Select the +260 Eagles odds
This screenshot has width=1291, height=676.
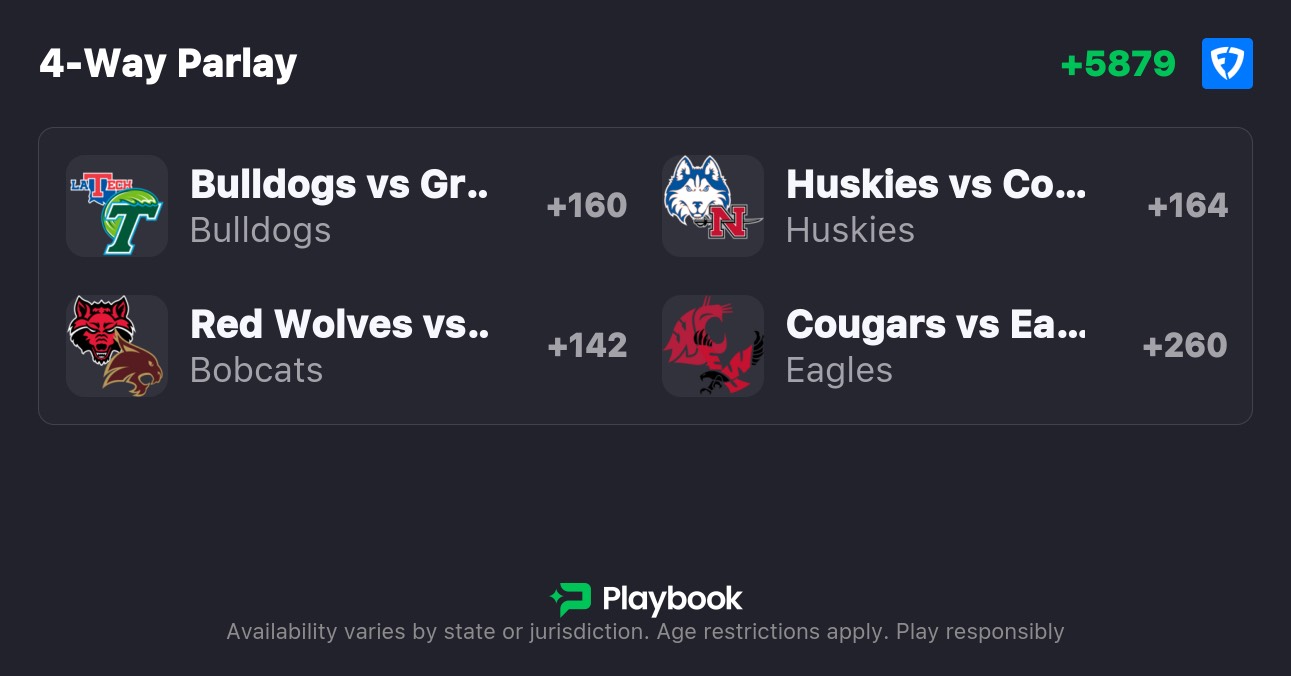tap(1185, 346)
